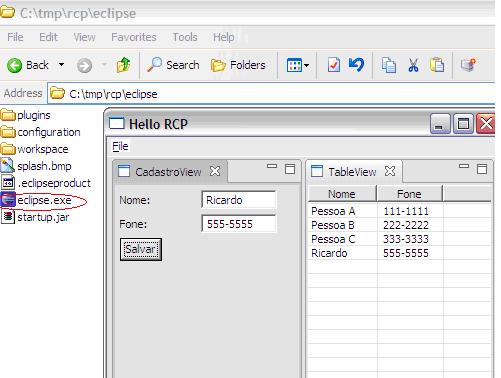Click the Undo toolbar icon
This screenshot has height=378, width=501.
(x=357, y=64)
